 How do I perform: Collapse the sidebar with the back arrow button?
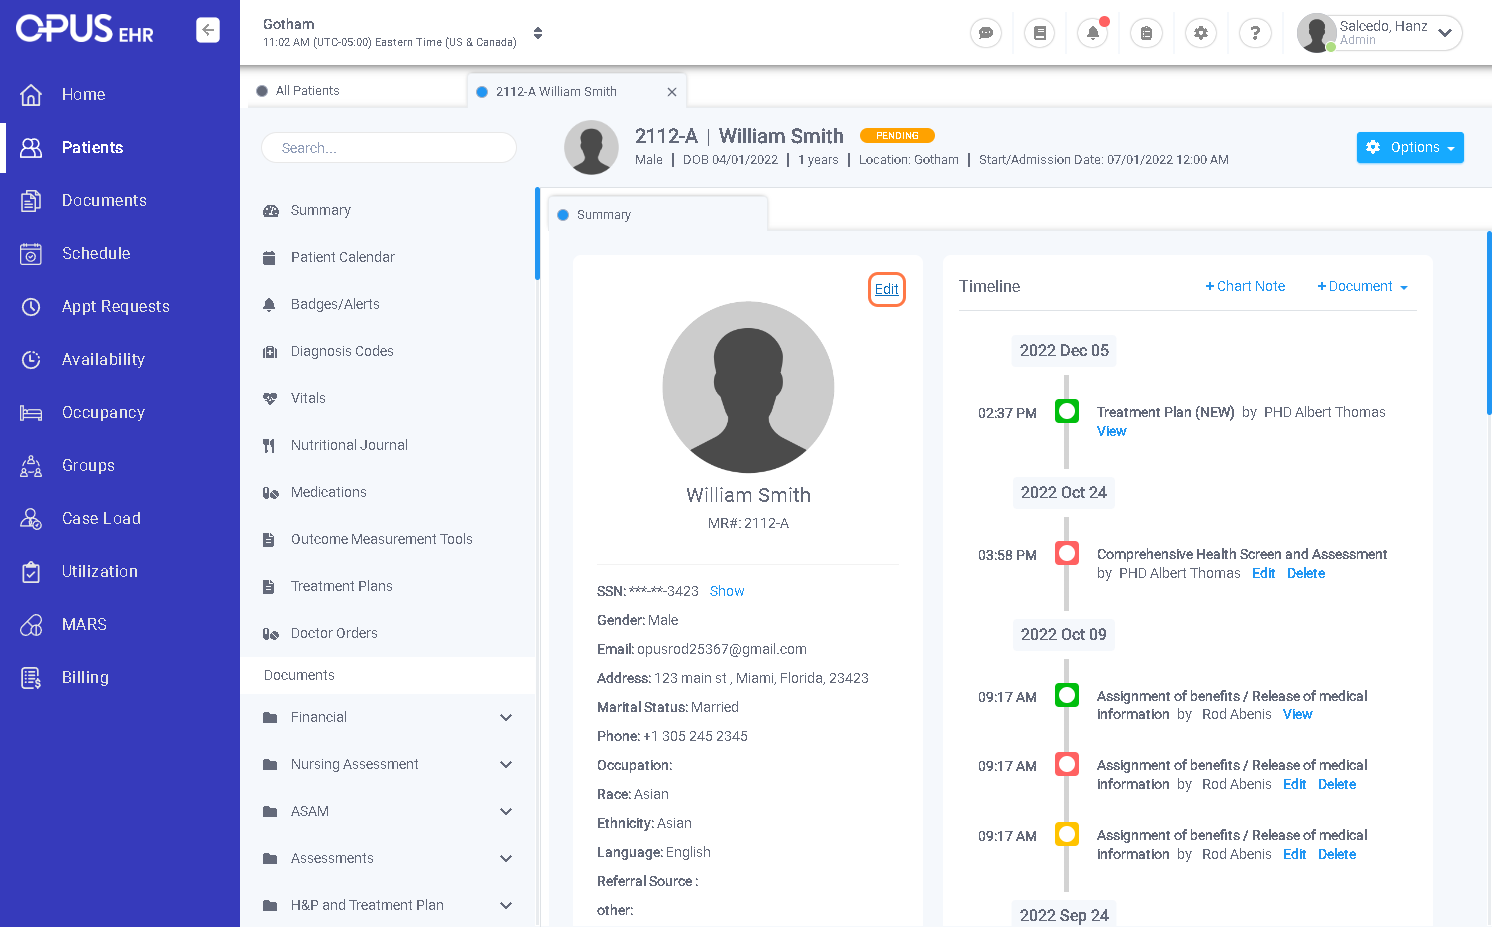208,30
